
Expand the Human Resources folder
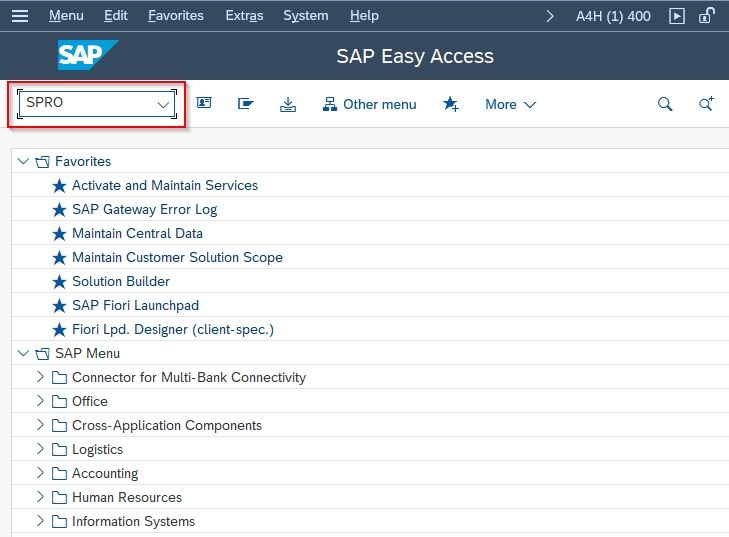(40, 497)
